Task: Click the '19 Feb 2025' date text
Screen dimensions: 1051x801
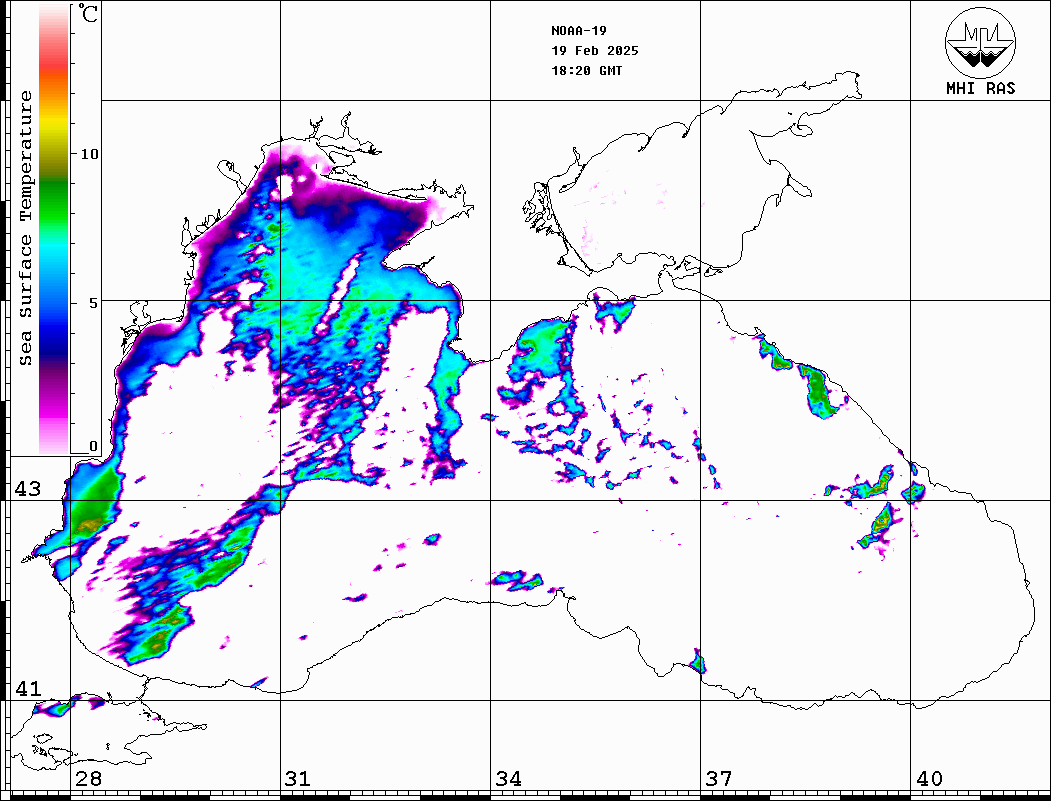Action: tap(595, 51)
